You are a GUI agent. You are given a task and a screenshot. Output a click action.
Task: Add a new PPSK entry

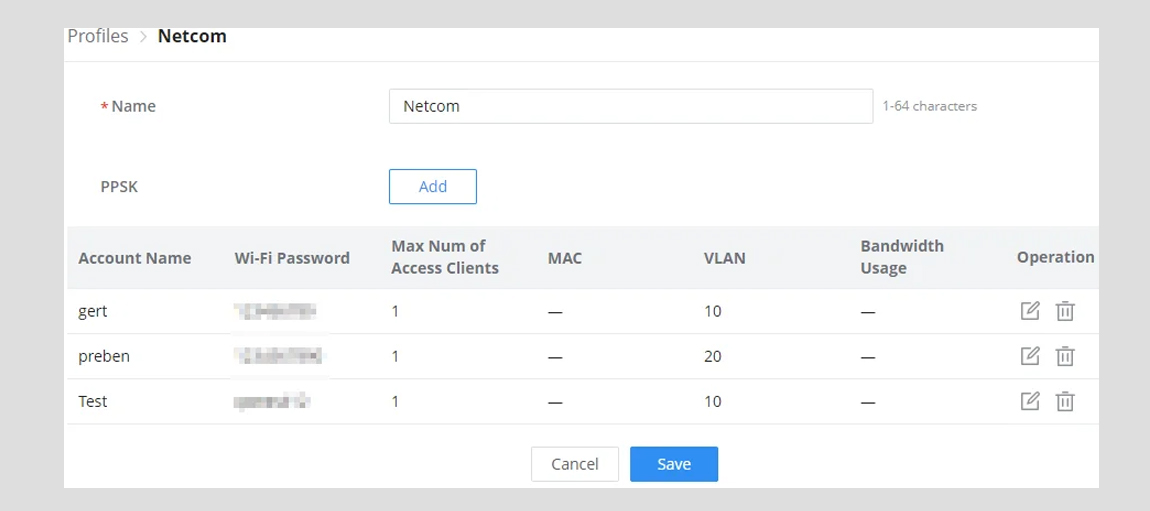[x=432, y=186]
